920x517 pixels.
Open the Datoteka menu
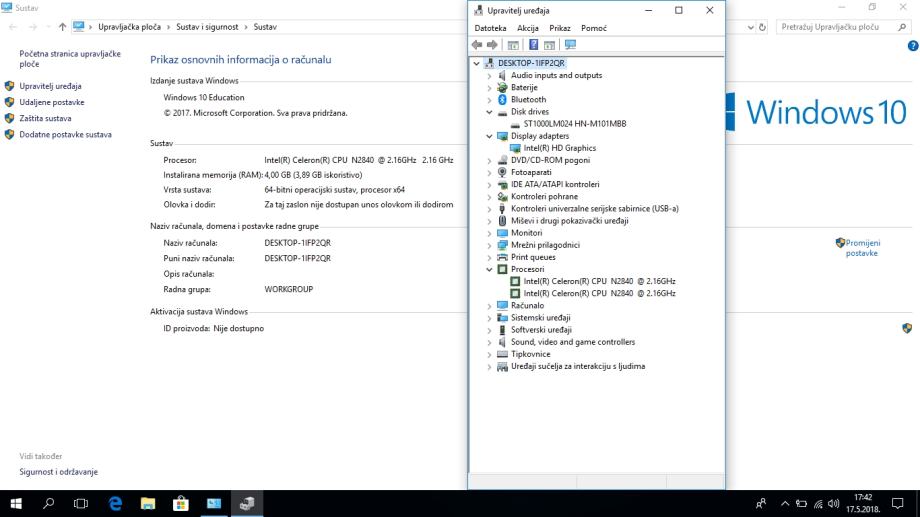pos(490,28)
